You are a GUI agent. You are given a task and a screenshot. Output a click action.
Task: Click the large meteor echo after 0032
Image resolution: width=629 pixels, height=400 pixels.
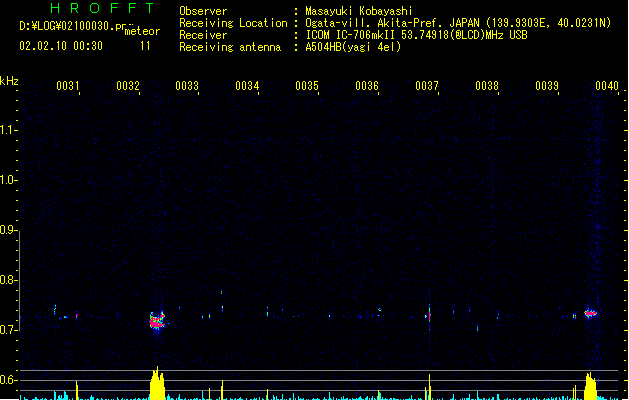pyautogui.click(x=157, y=321)
